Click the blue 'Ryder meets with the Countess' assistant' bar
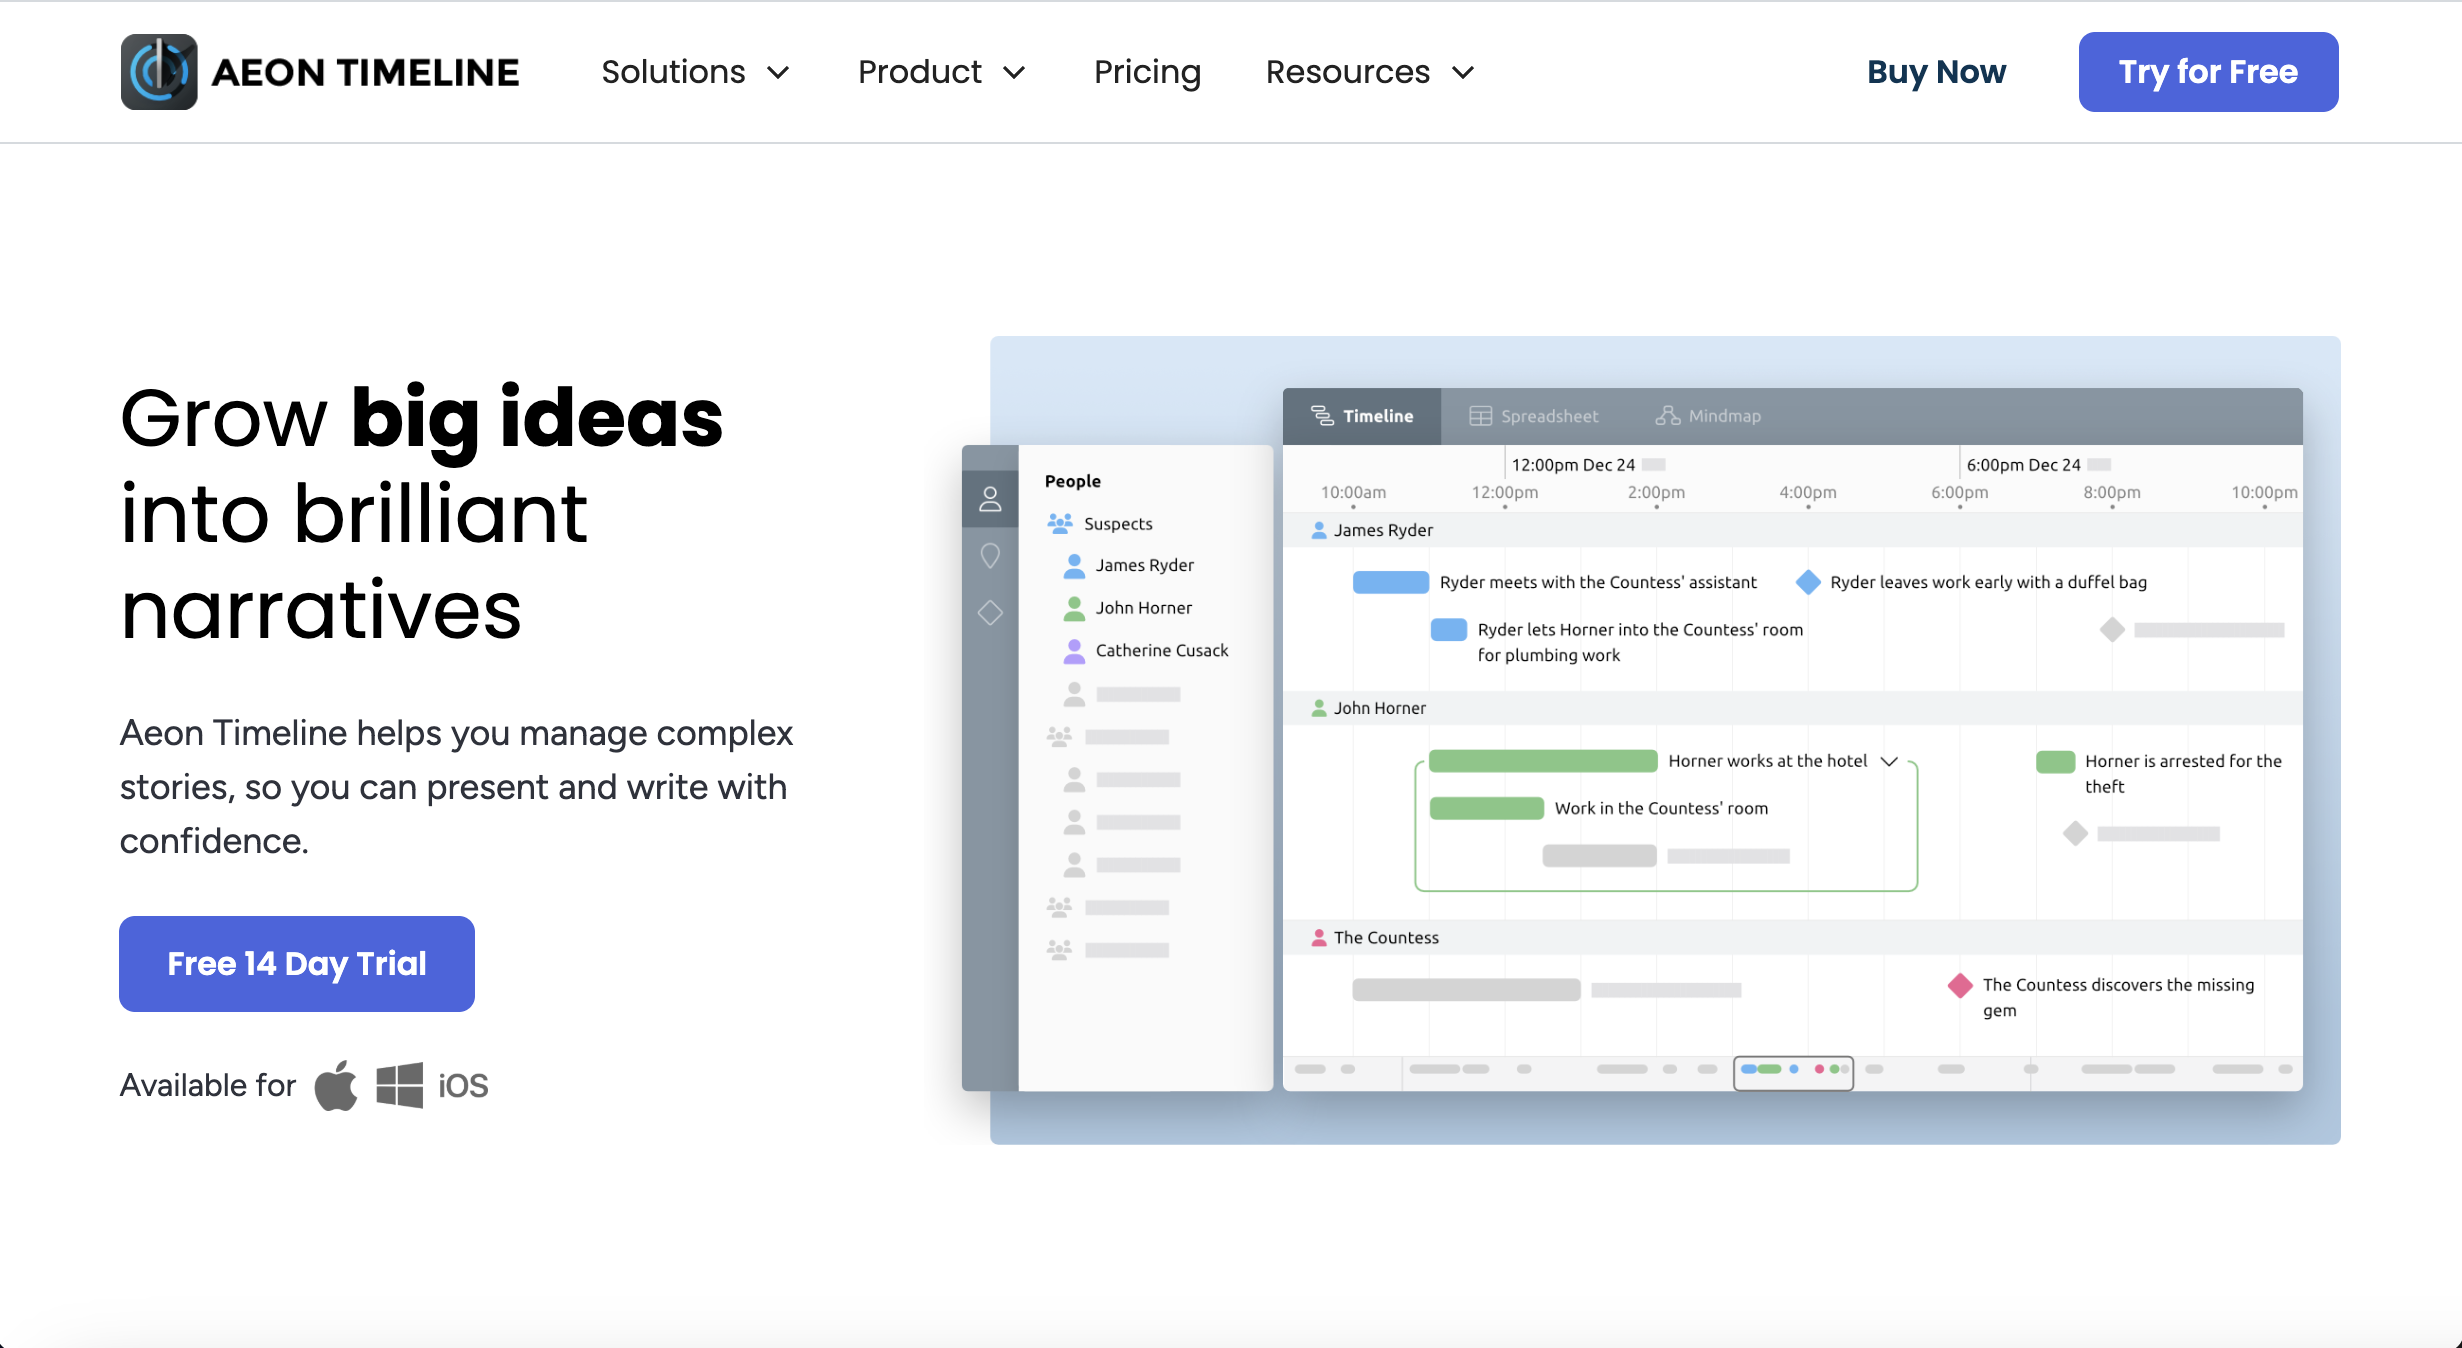The width and height of the screenshot is (2462, 1348). coord(1390,582)
